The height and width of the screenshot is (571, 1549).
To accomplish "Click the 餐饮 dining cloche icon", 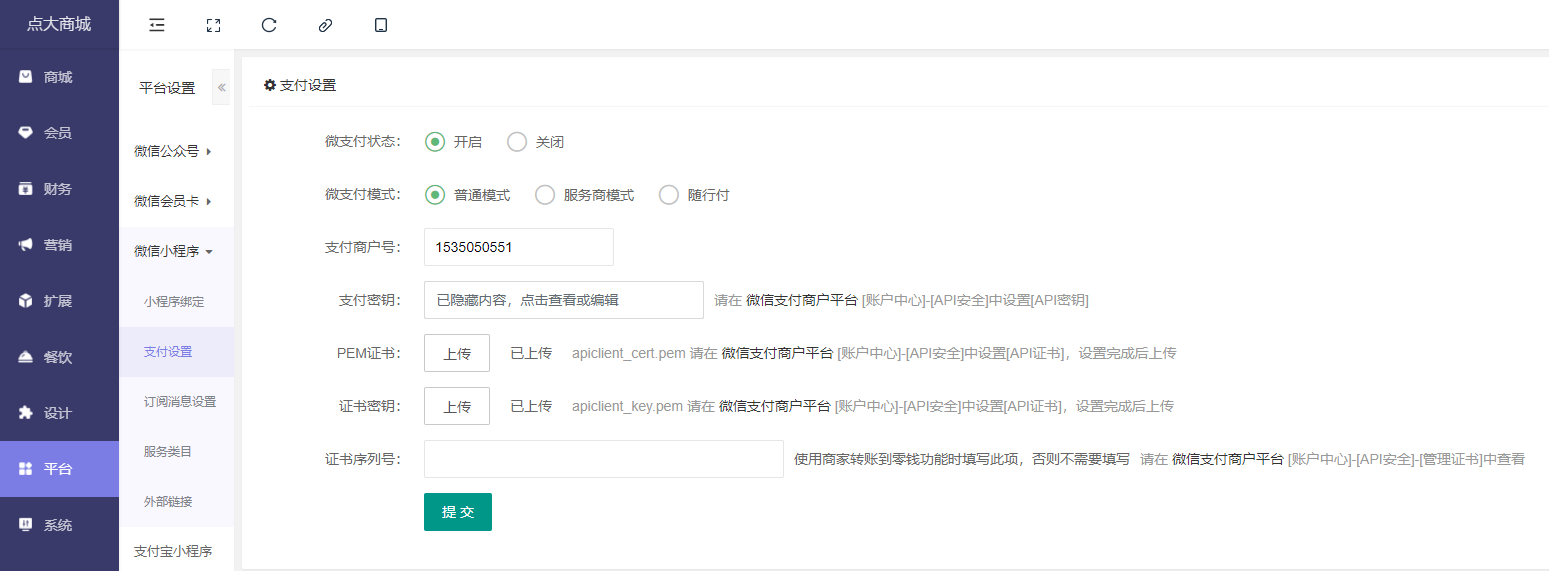I will click(26, 357).
